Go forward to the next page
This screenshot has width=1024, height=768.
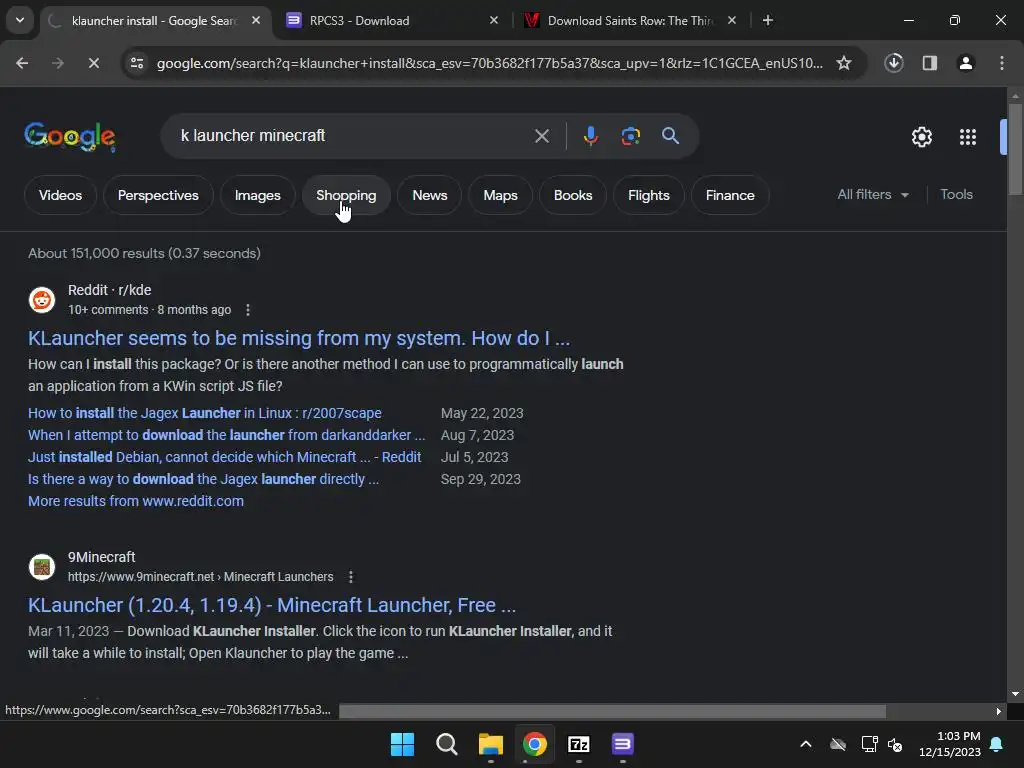57,63
